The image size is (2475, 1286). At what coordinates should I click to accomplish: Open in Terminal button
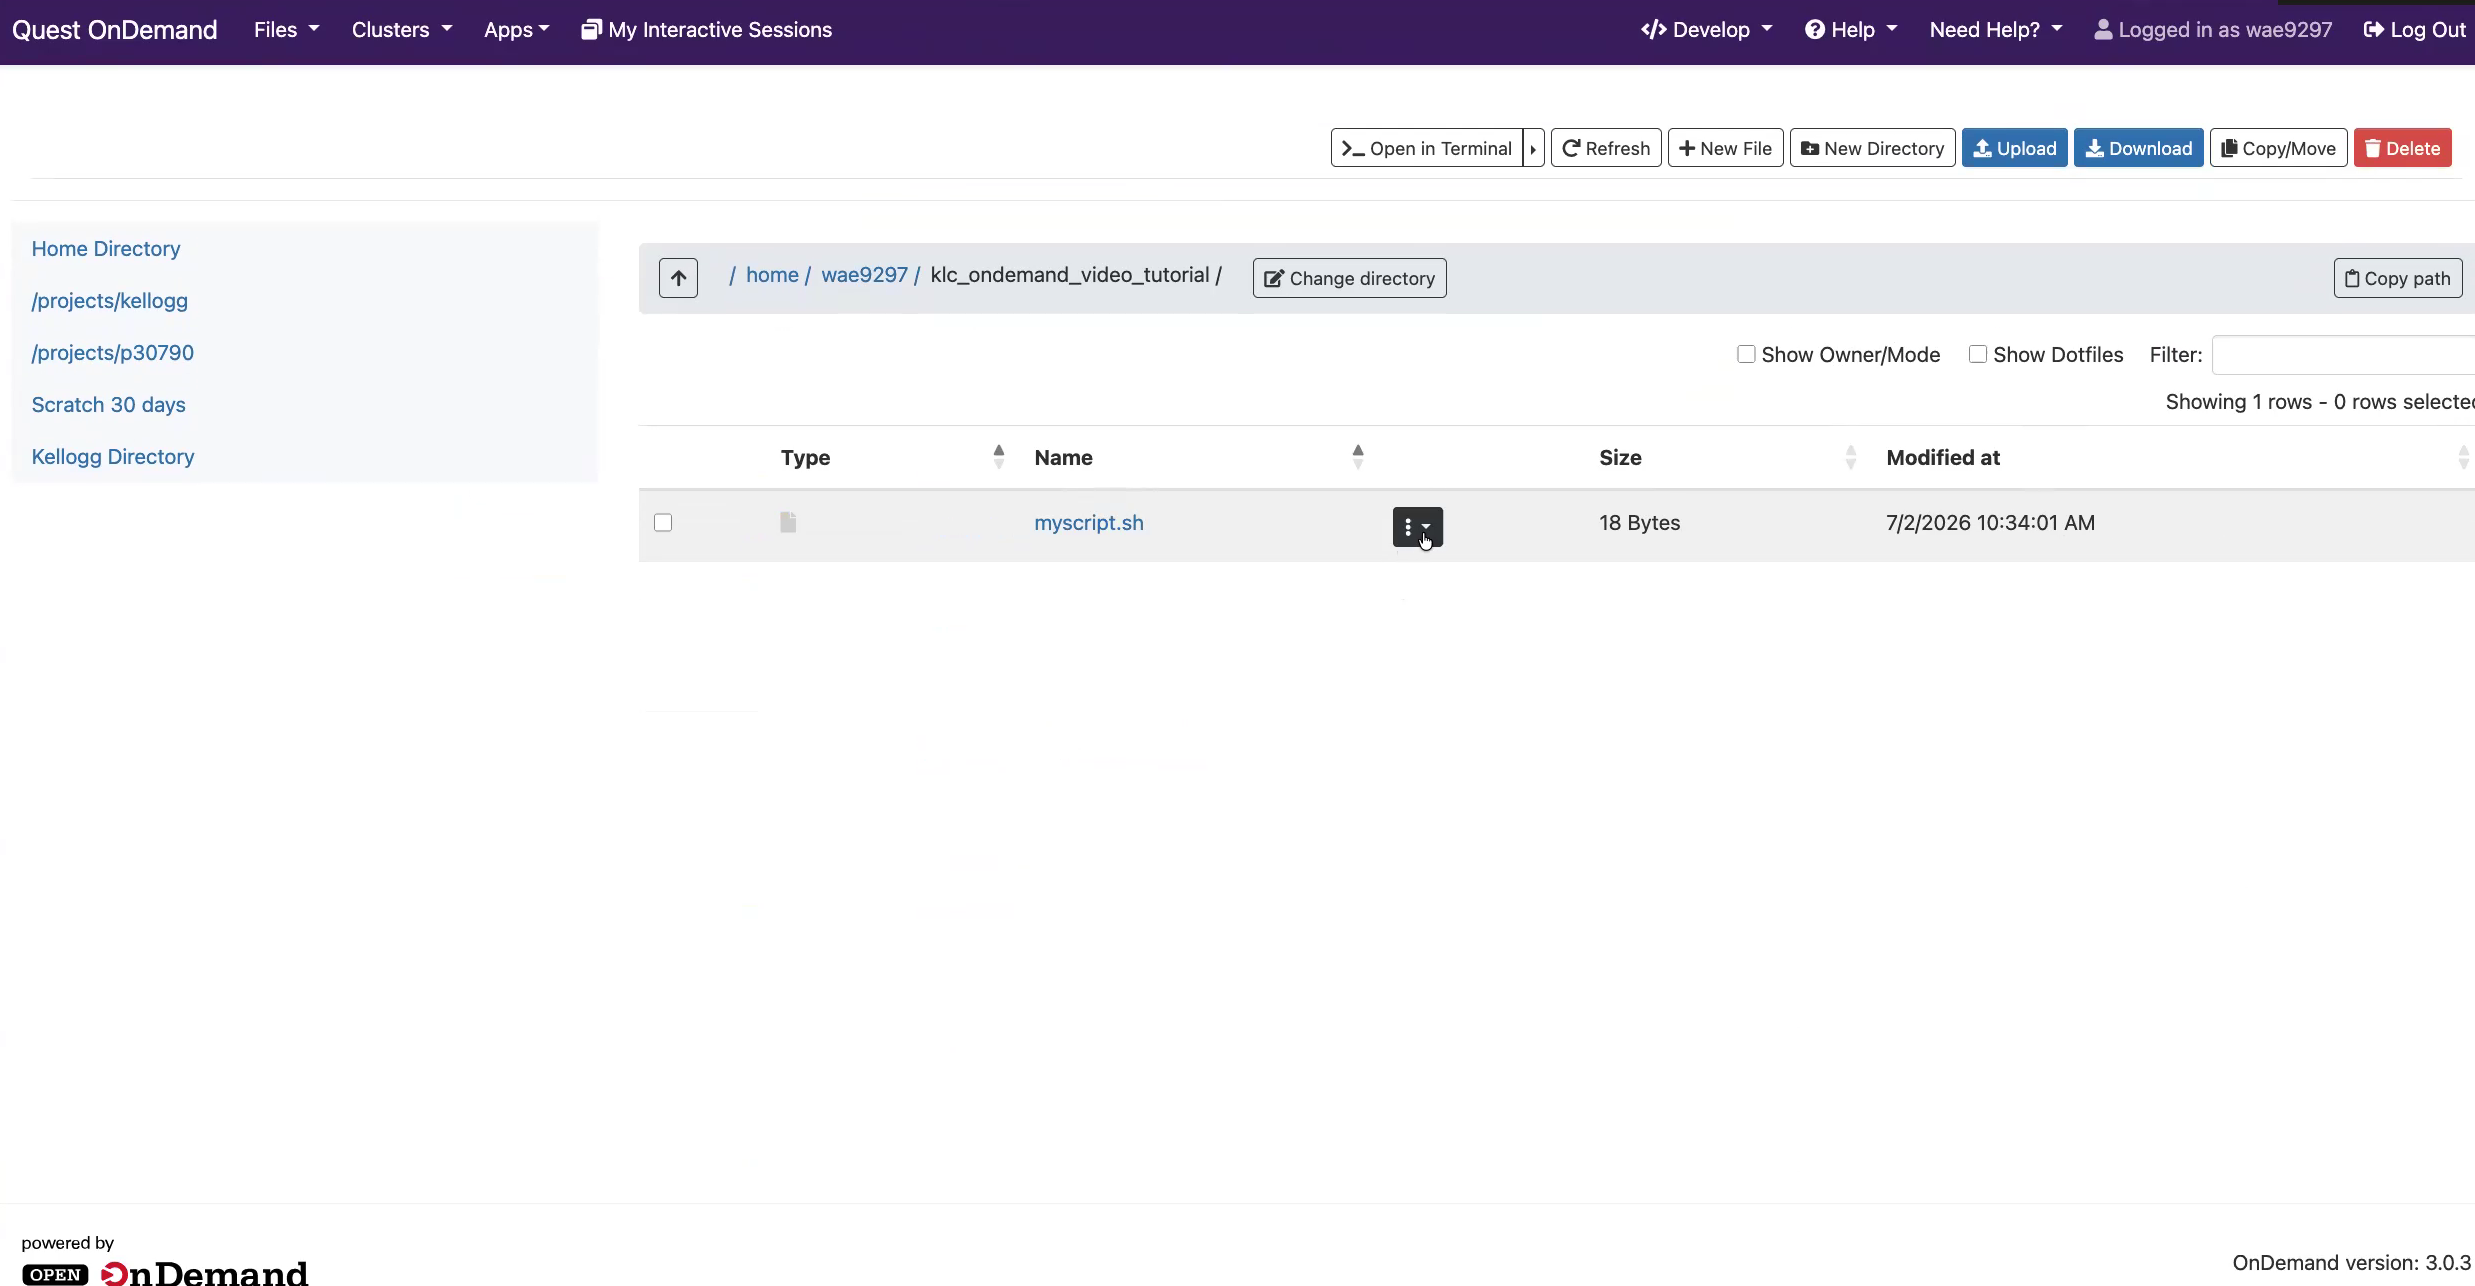[x=1426, y=148]
